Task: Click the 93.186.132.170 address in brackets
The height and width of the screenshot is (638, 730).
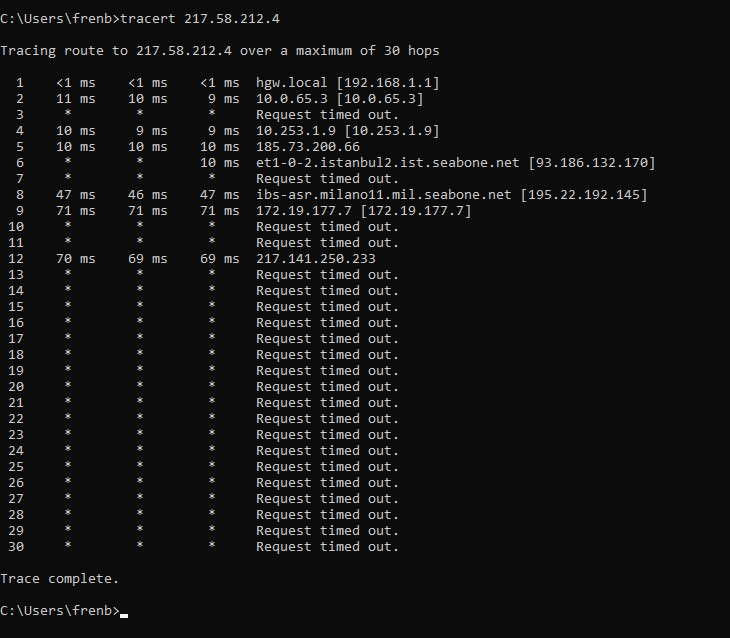Action: [592, 163]
